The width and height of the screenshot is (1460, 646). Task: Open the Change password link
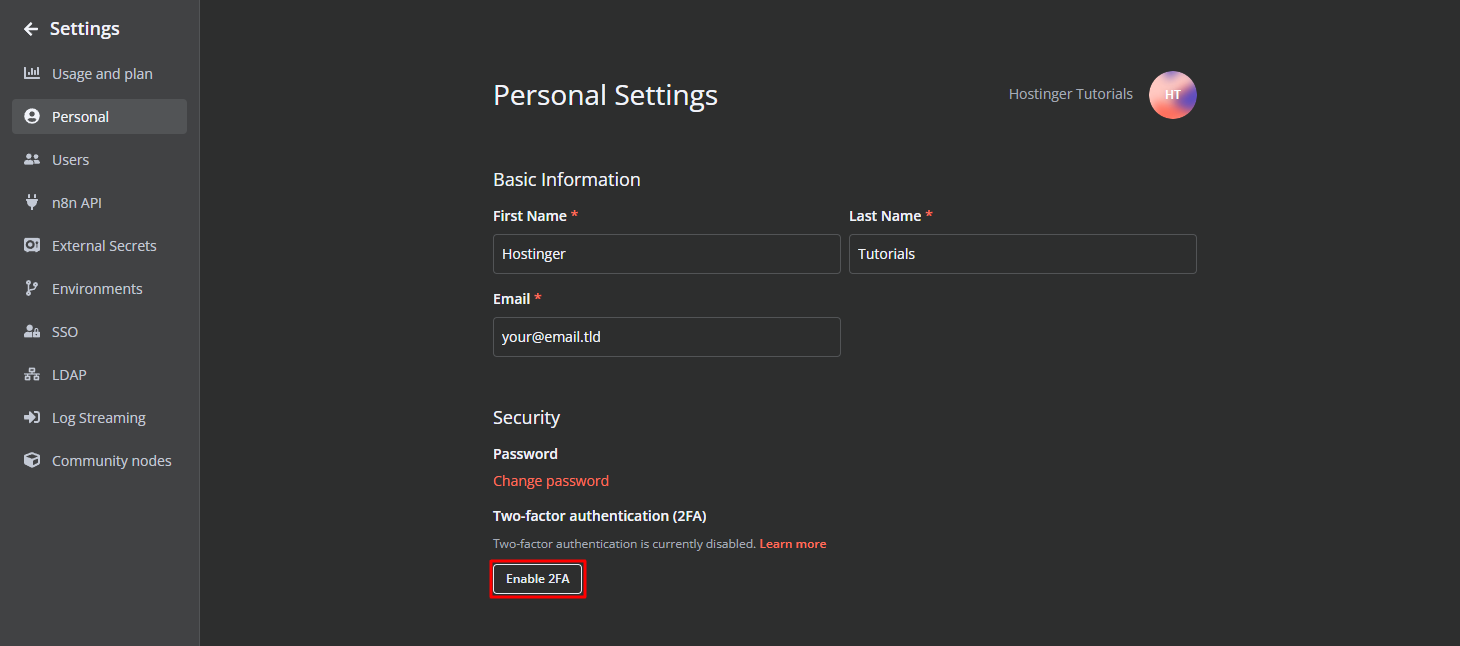550,480
